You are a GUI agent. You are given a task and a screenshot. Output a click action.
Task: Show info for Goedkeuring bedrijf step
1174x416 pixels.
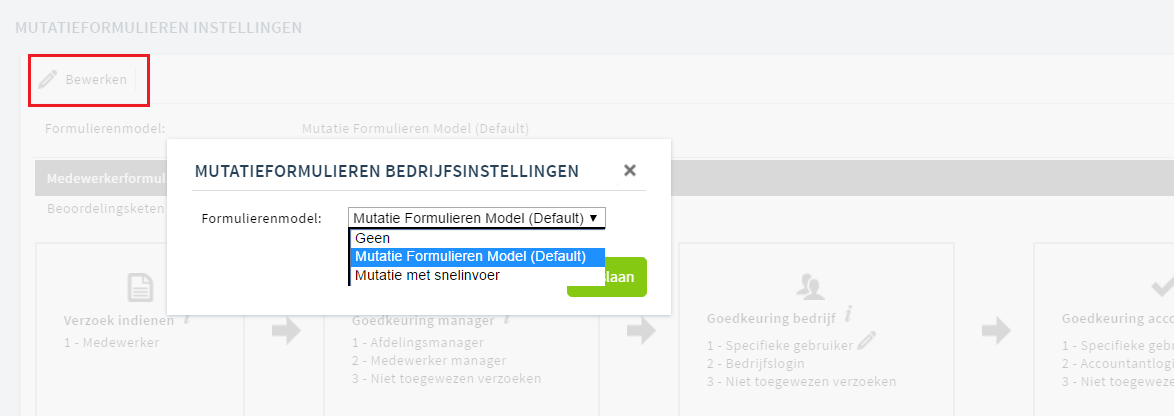pyautogui.click(x=847, y=315)
